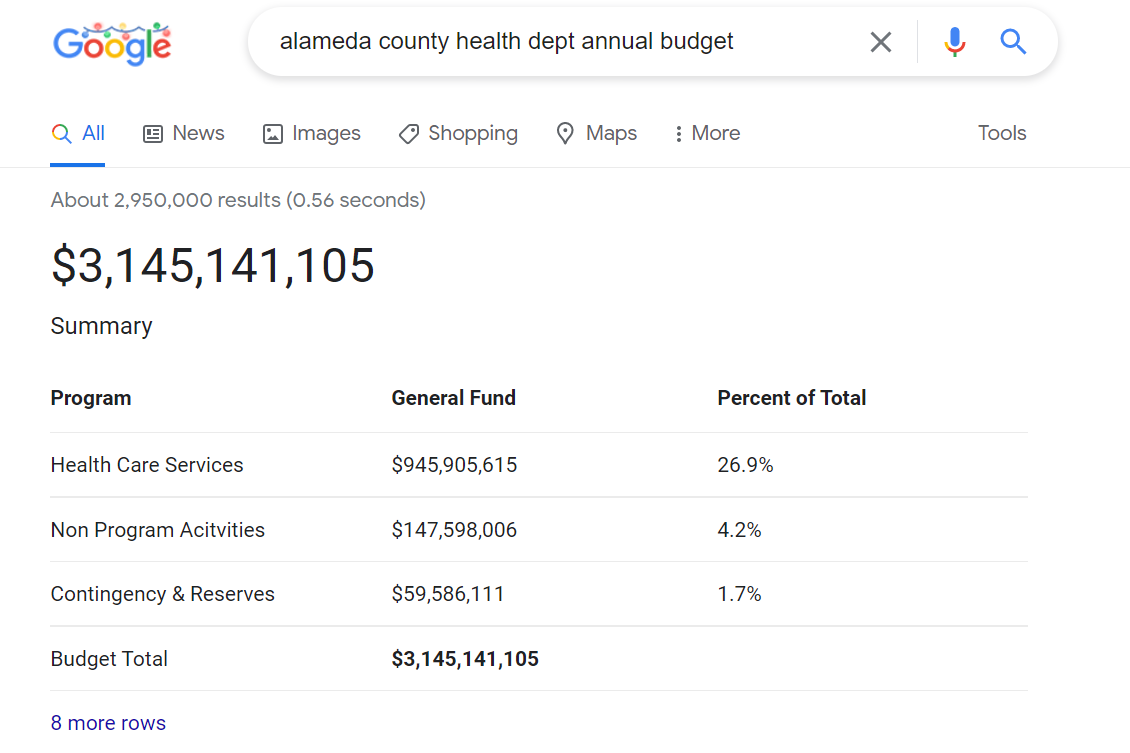The image size is (1130, 753).
Task: Click the 'About 2,950,000 results' stats text
Action: tap(238, 200)
